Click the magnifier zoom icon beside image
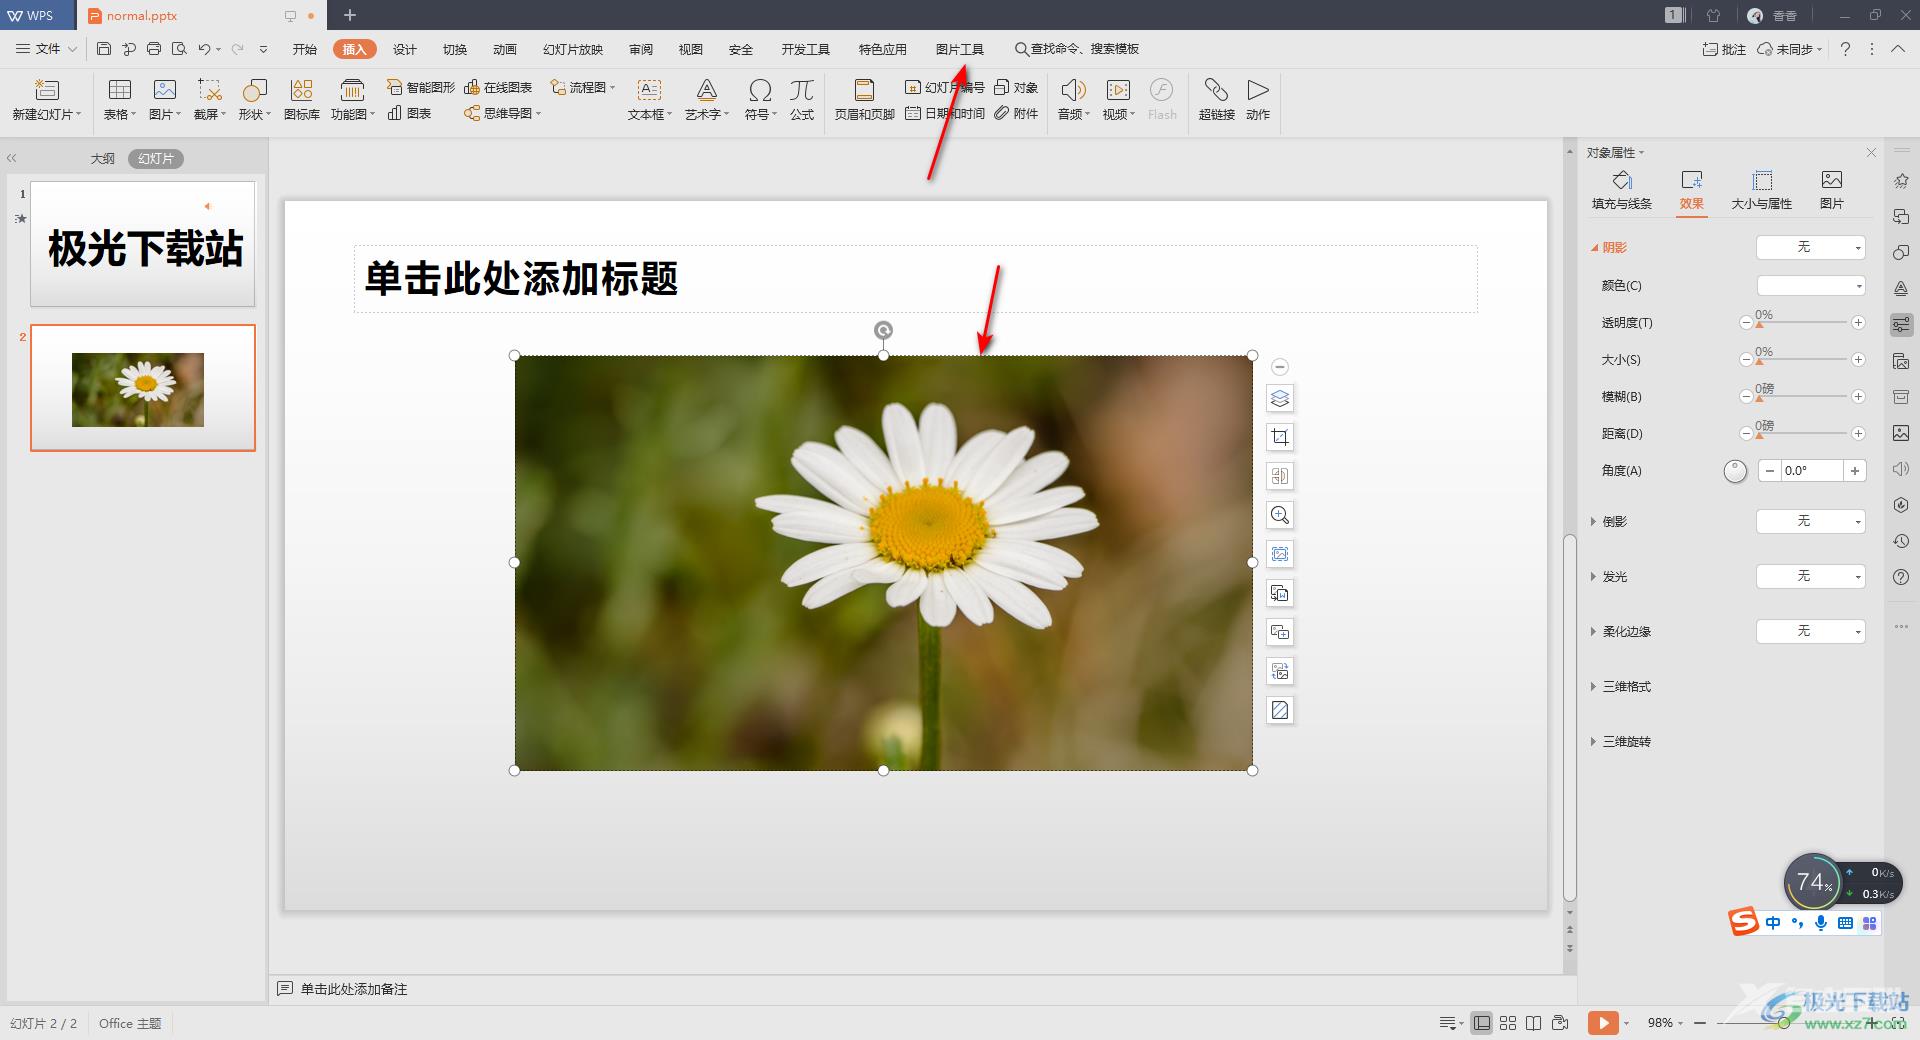 coord(1280,515)
